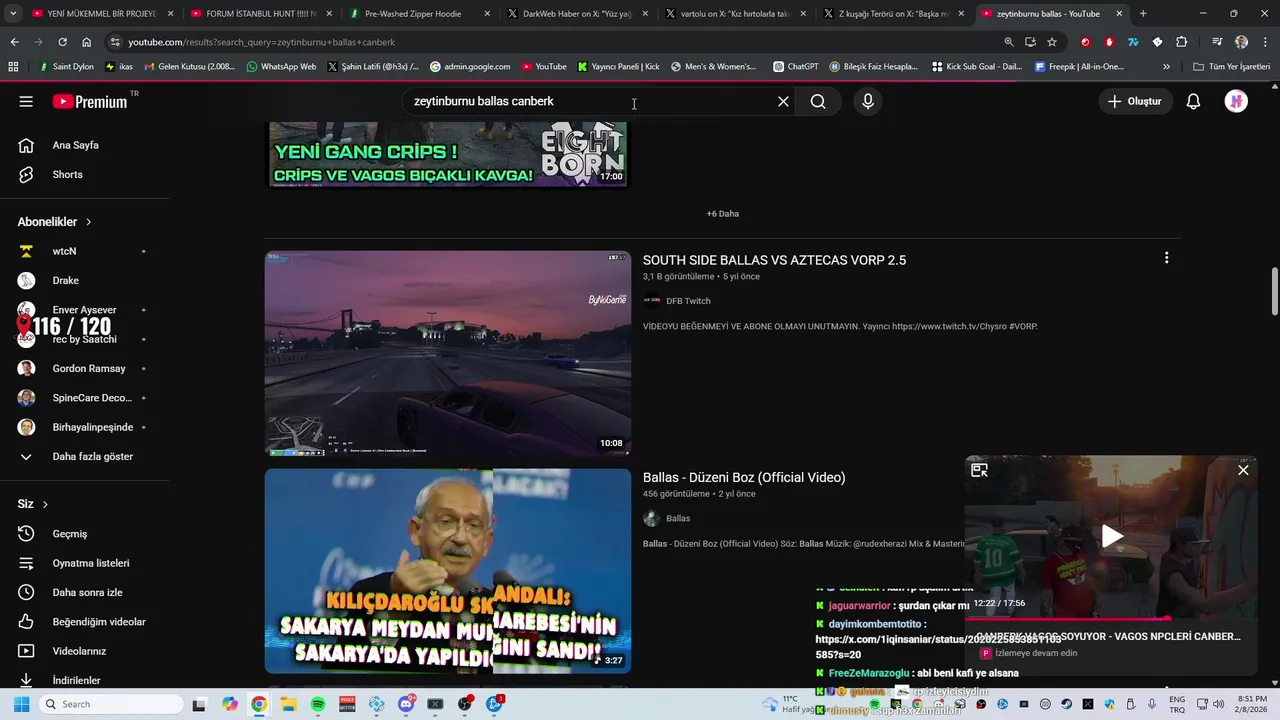The width and height of the screenshot is (1280, 720).
Task: Open File Explorer from the taskbar
Action: click(288, 704)
